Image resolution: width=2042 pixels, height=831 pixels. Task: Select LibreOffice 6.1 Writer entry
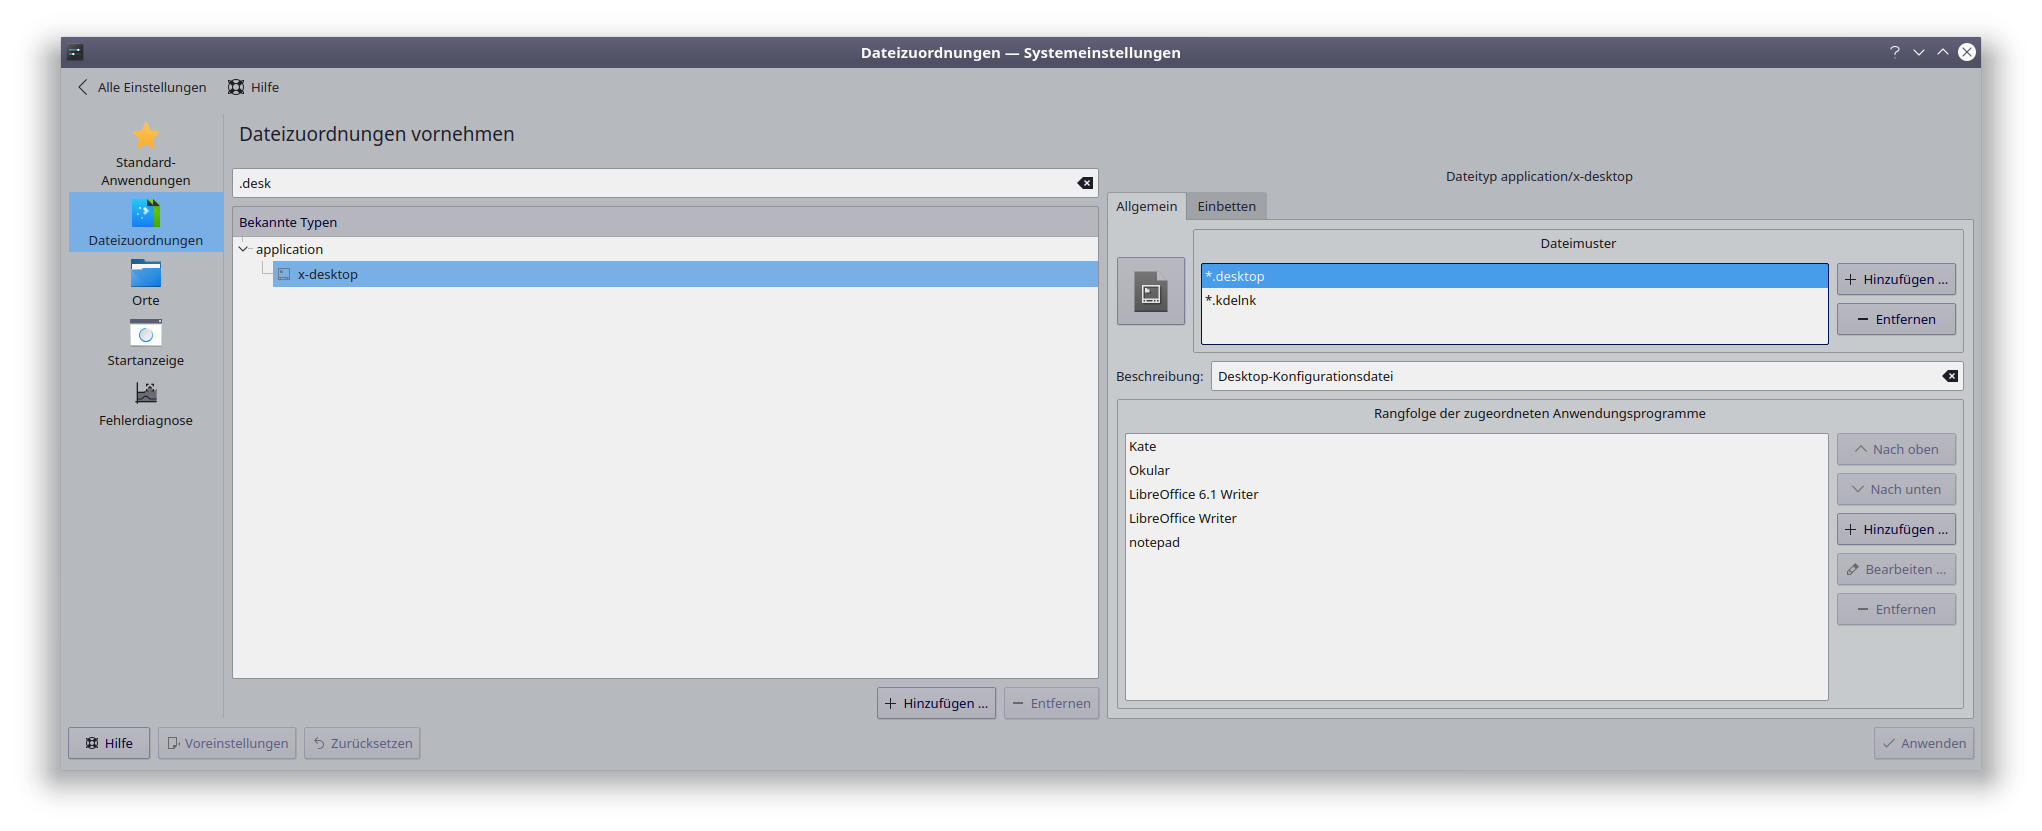point(1477,494)
